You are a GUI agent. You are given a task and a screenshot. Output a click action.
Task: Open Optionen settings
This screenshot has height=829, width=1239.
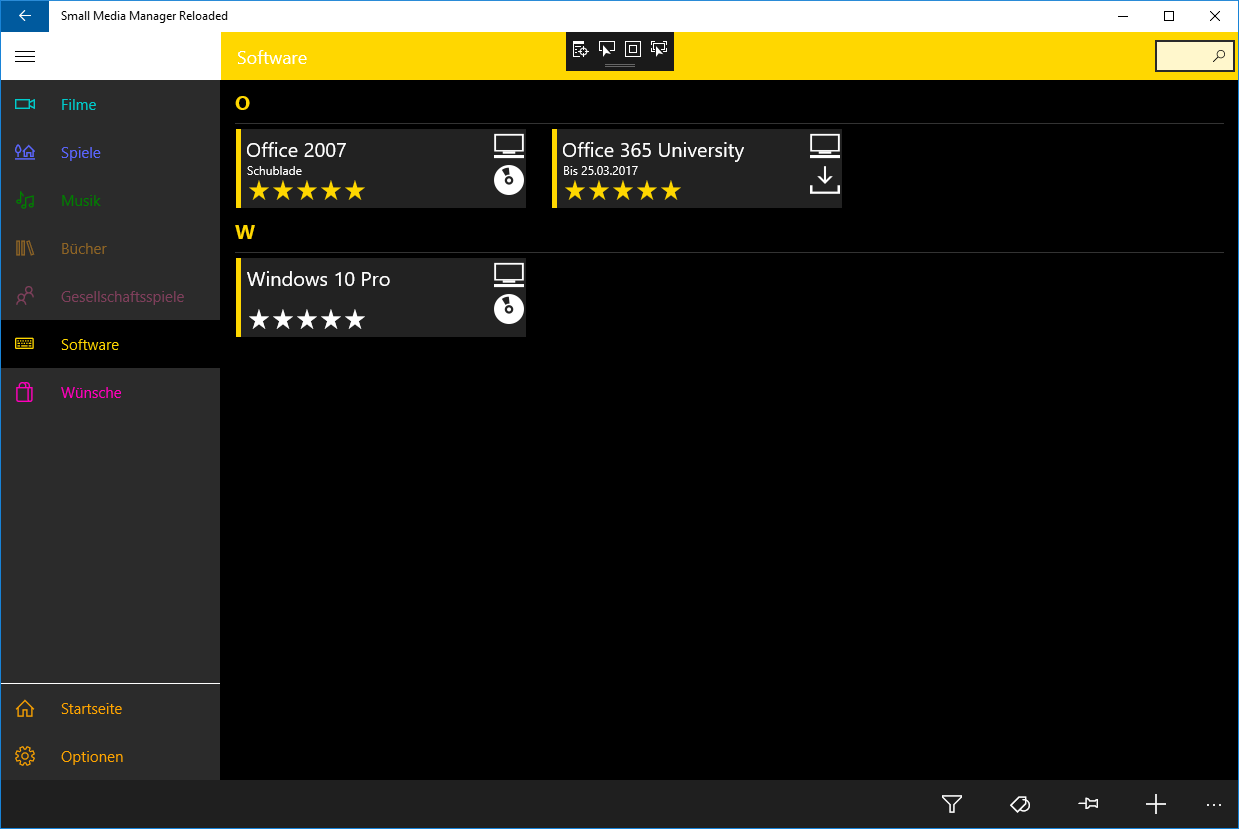(x=110, y=757)
